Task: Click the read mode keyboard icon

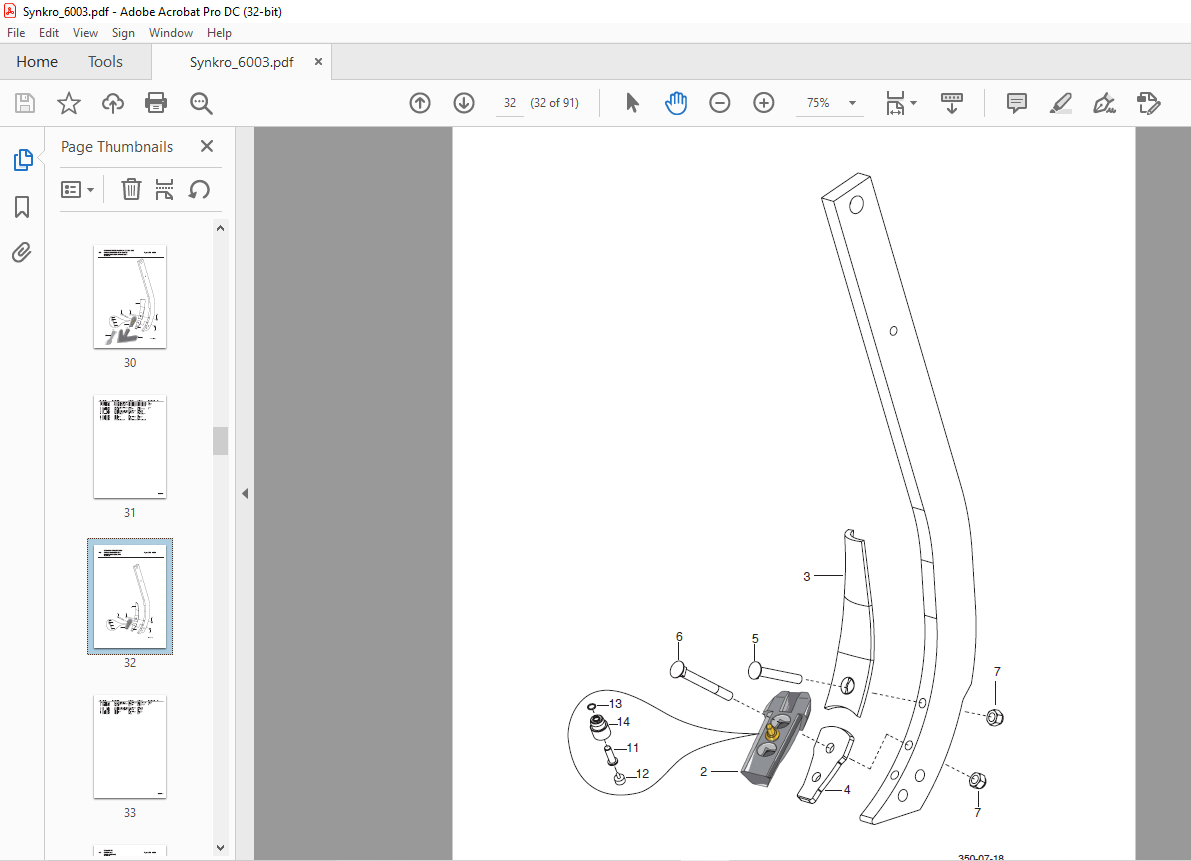Action: click(x=951, y=102)
